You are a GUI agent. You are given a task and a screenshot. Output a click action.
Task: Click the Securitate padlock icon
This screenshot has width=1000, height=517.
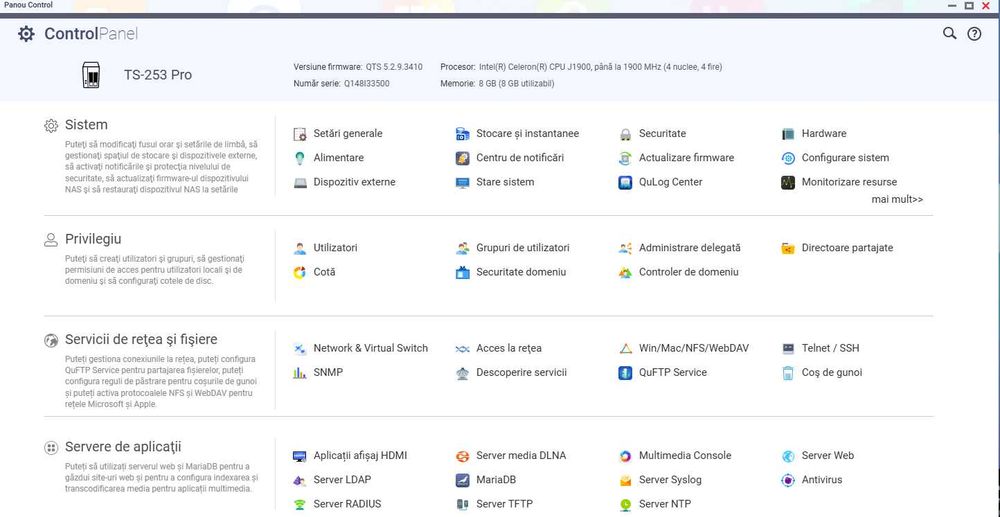(625, 134)
